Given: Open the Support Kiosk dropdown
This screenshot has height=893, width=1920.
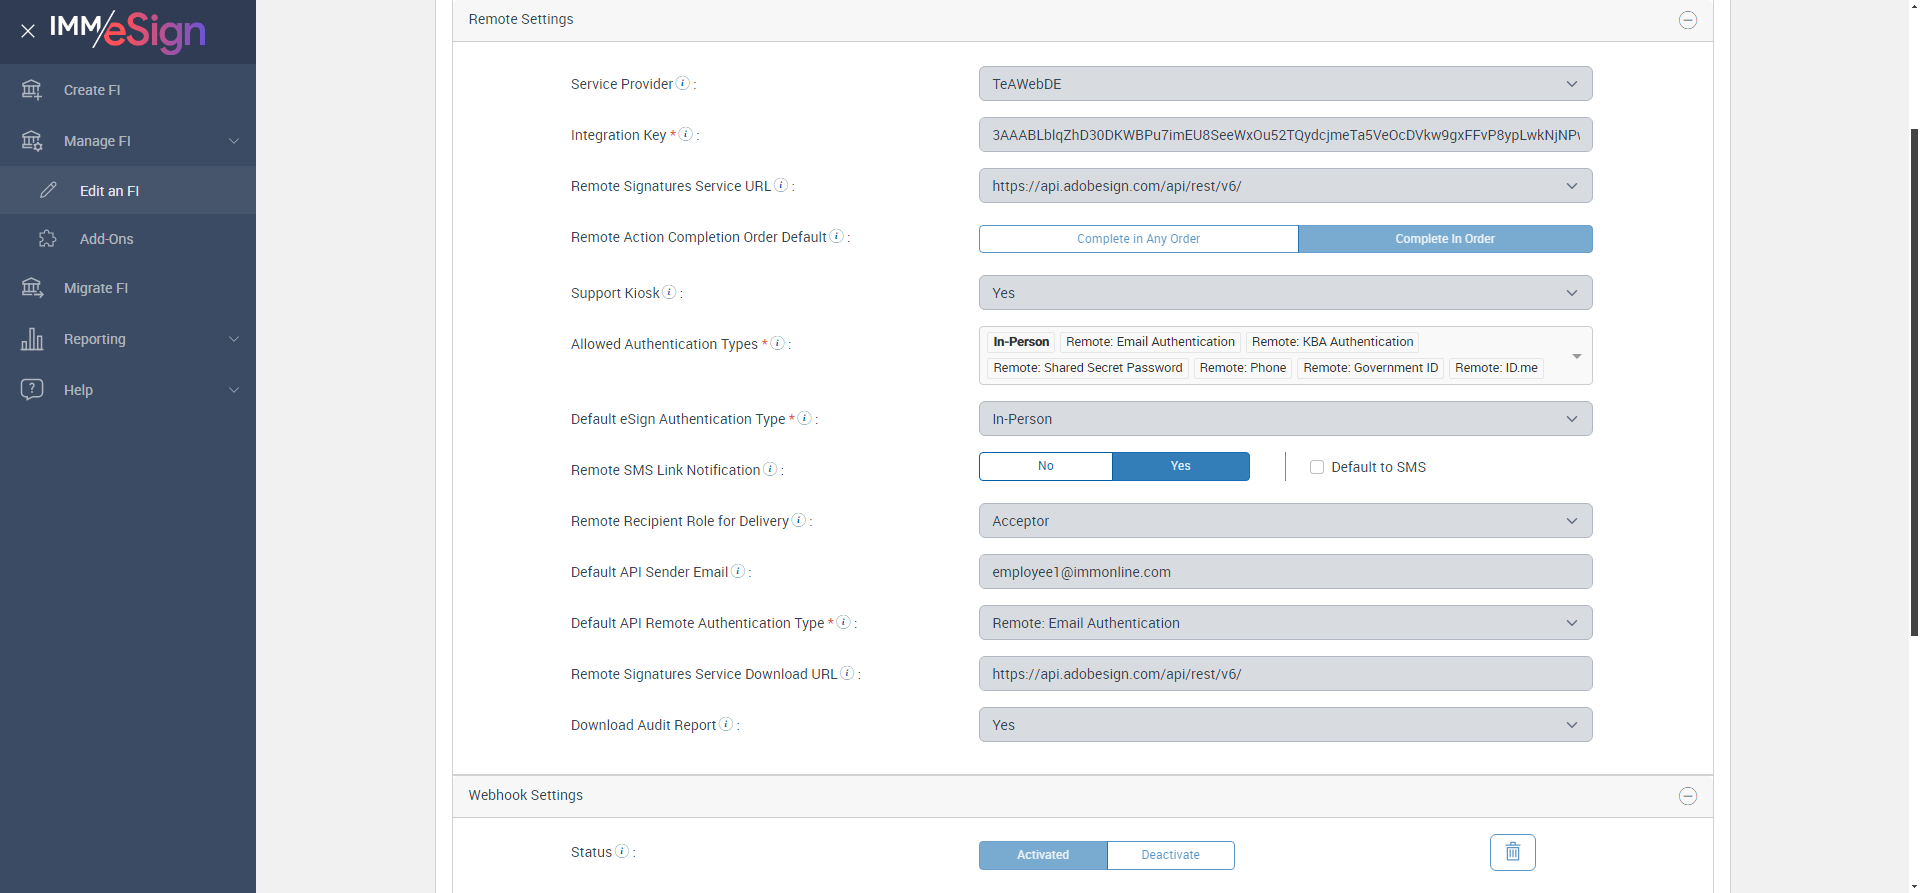Looking at the screenshot, I should coord(1285,293).
